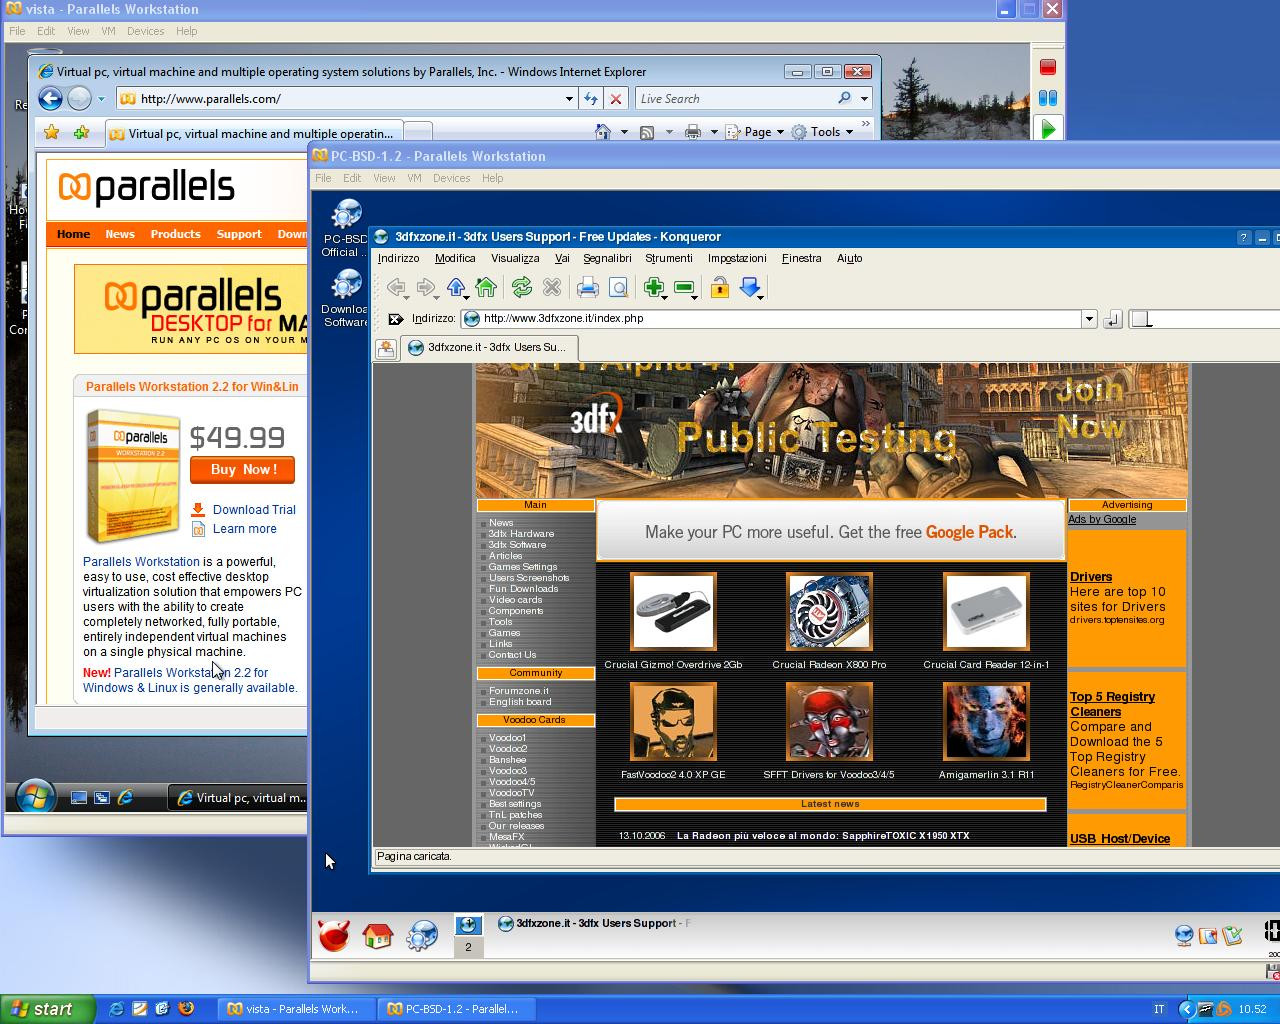Open Konqueror Strumenti menu

(669, 258)
